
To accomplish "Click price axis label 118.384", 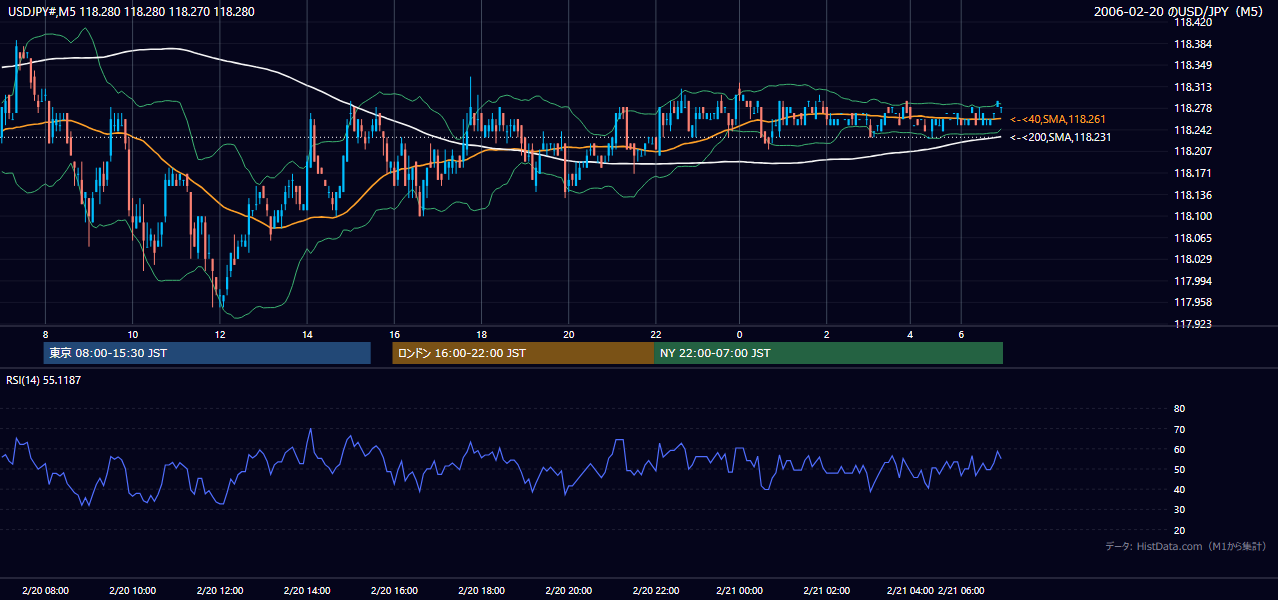I will click(x=1193, y=44).
